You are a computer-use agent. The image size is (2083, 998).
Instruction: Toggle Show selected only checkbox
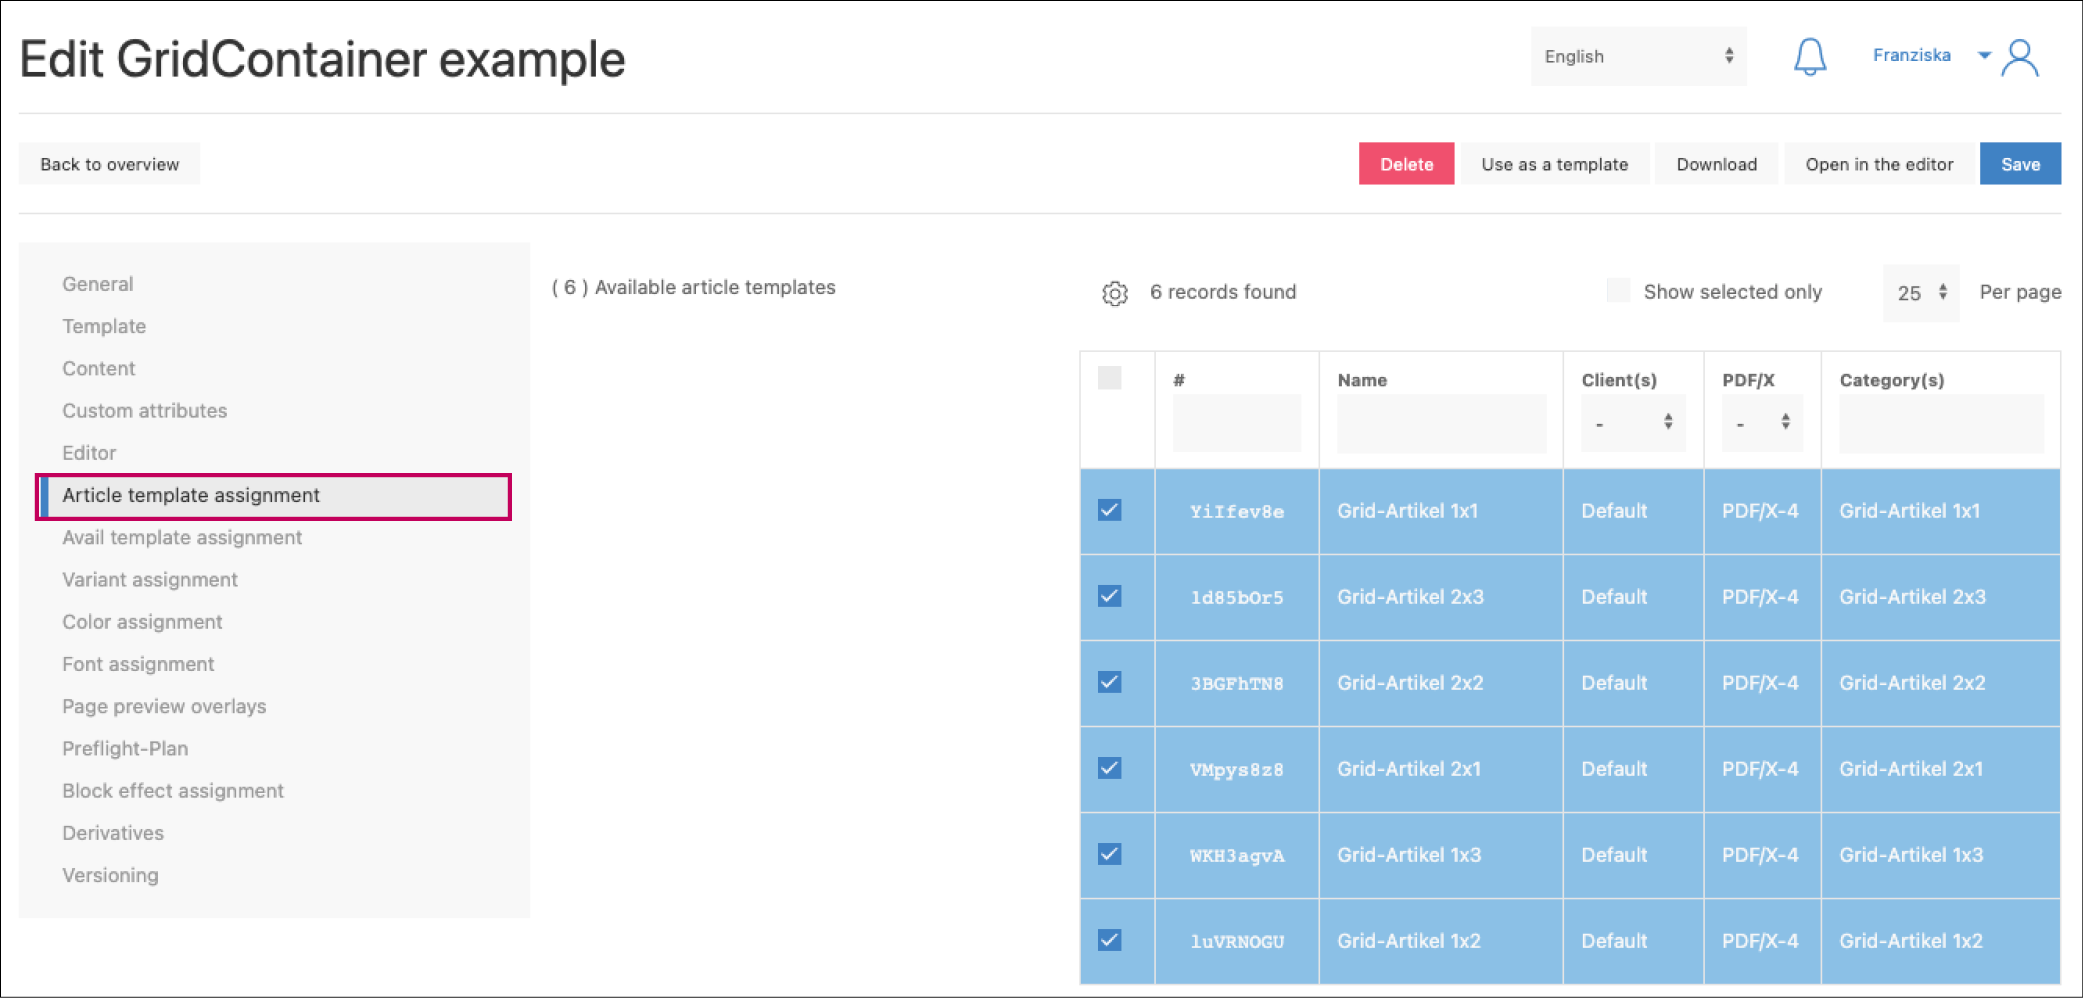pyautogui.click(x=1617, y=291)
